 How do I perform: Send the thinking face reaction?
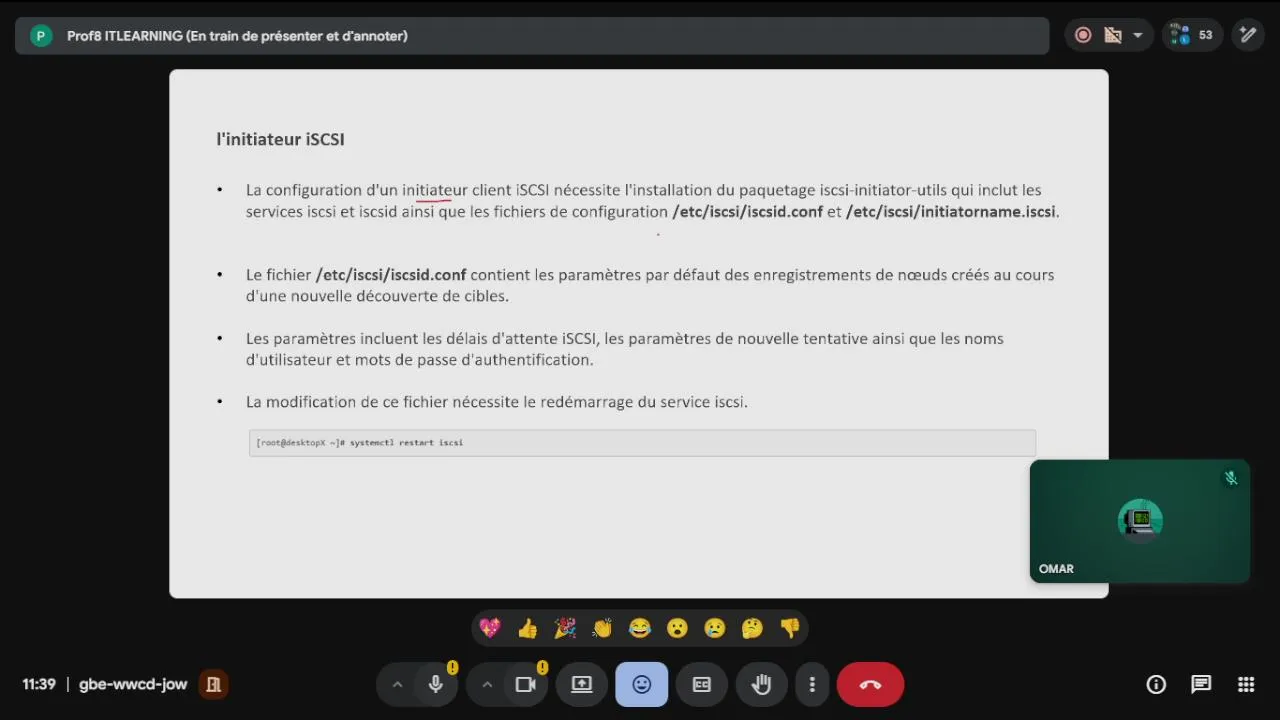tap(752, 628)
